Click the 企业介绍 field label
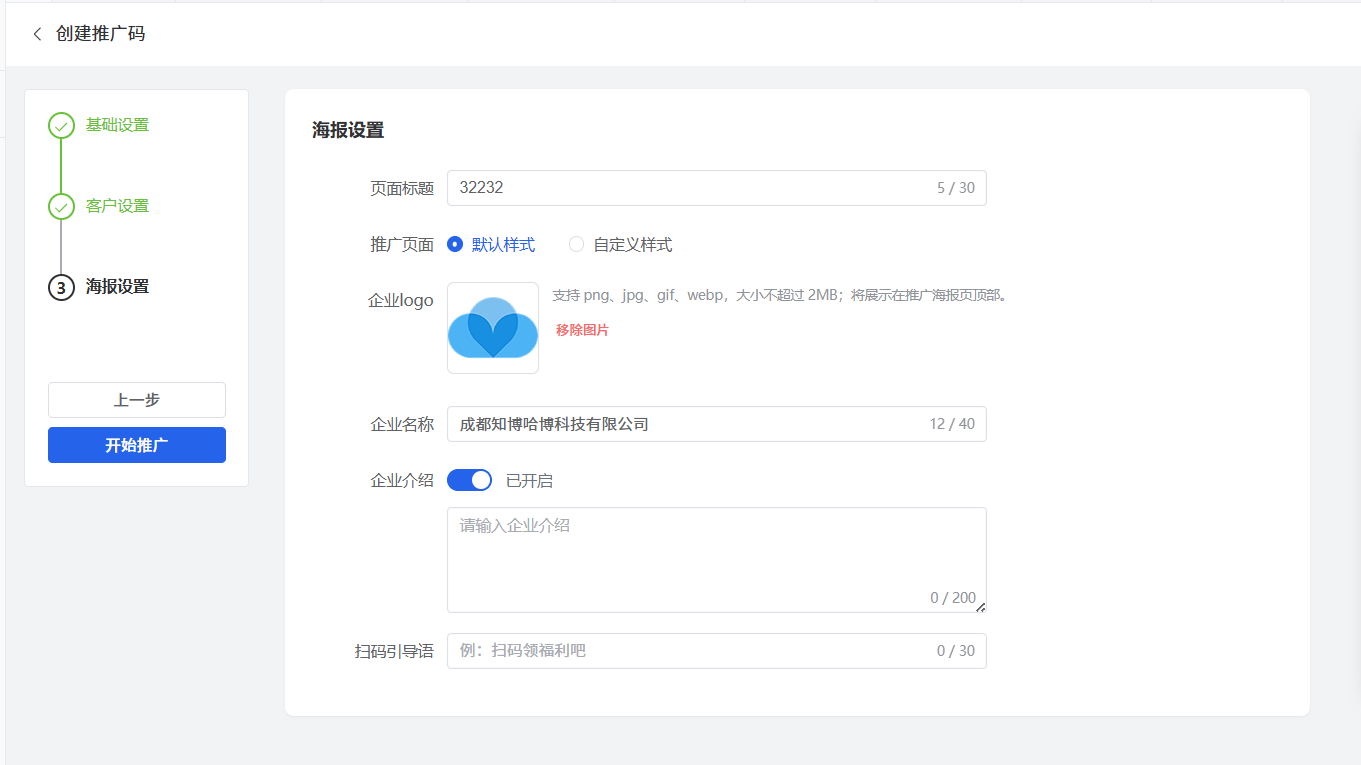This screenshot has height=765, width=1361. tap(402, 480)
